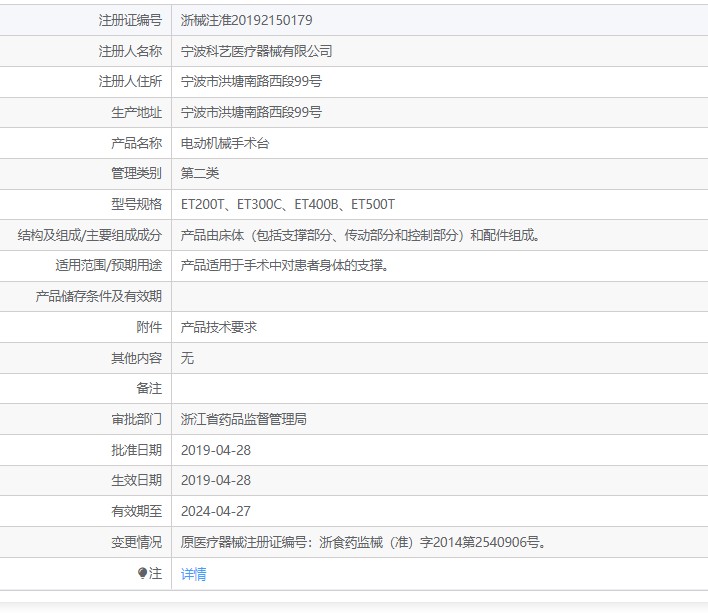The image size is (708, 613).
Task: Select model list ET200T、ET300C、ET400B、ET500T
Action: point(288,204)
